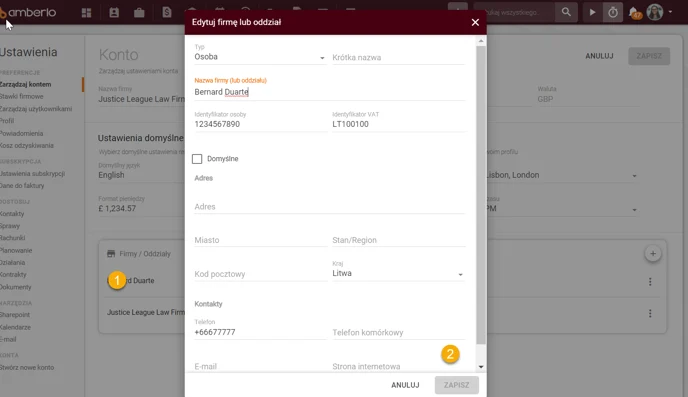688x397 pixels.
Task: Click ZAPISZ at the top of the Konto page
Action: pos(649,56)
